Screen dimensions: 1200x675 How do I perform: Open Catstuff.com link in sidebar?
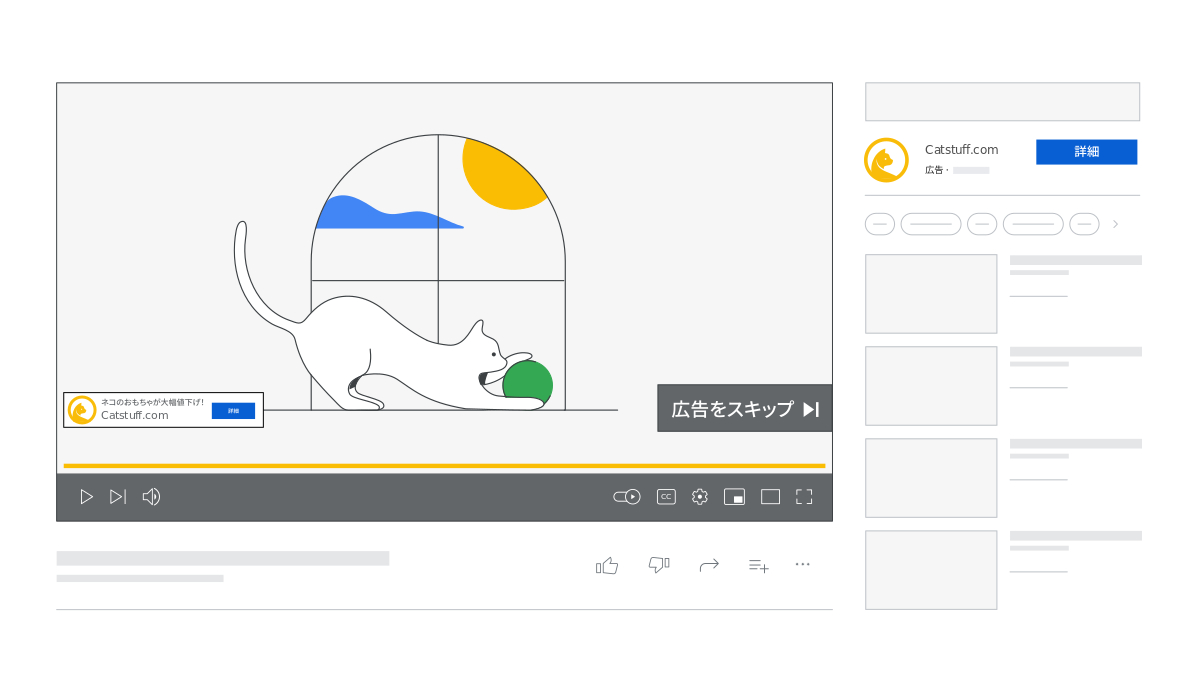coord(961,150)
